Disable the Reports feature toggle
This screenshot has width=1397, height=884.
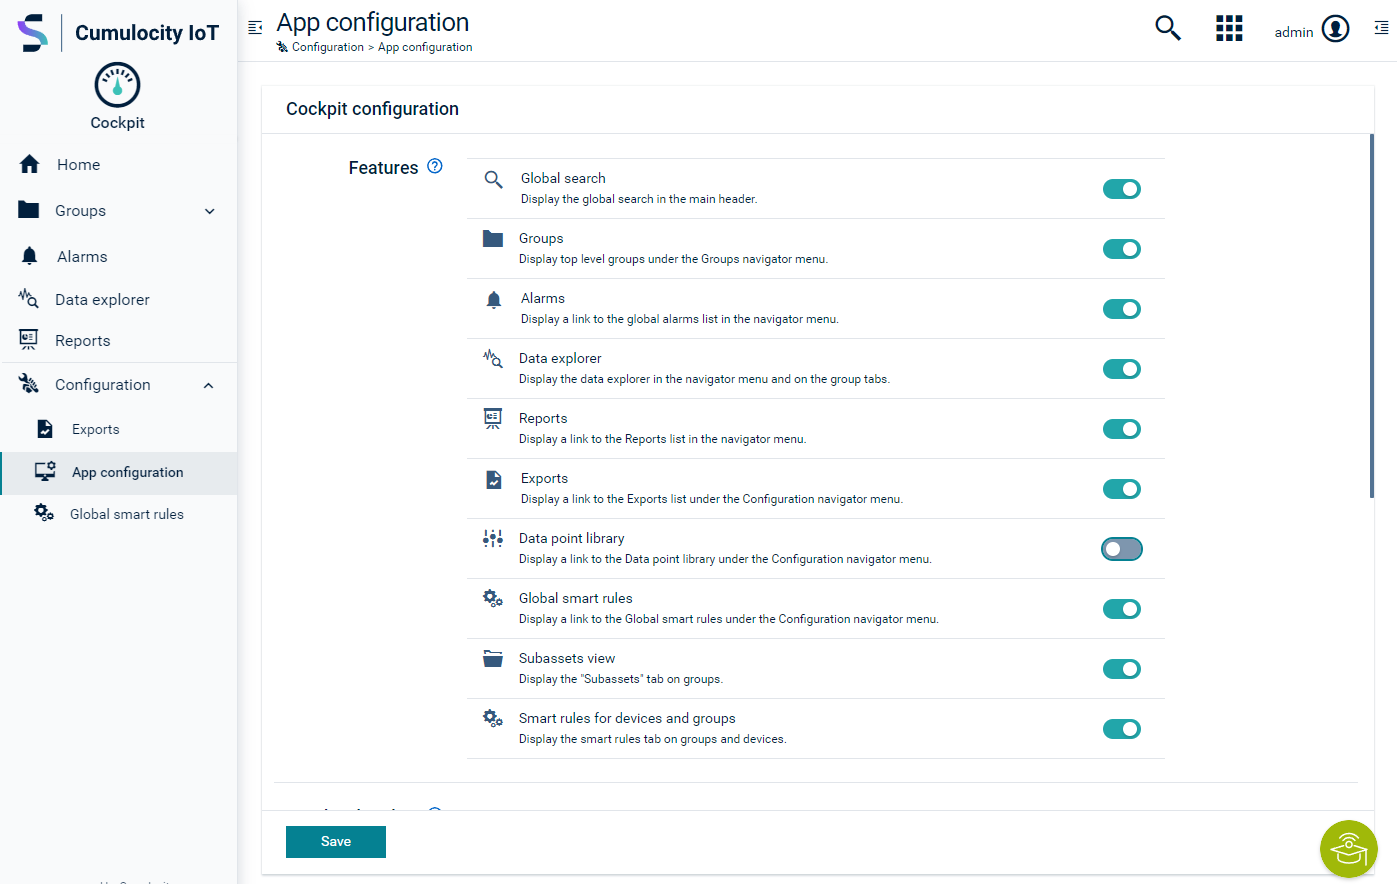1122,429
